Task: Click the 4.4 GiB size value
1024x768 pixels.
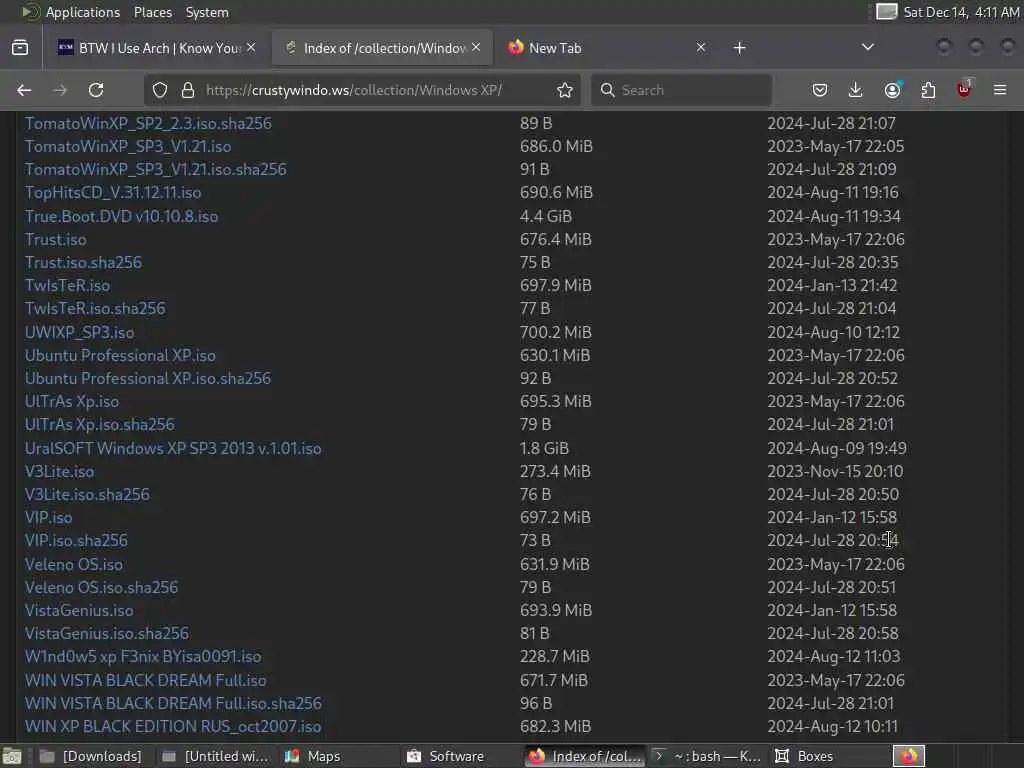Action: (546, 216)
